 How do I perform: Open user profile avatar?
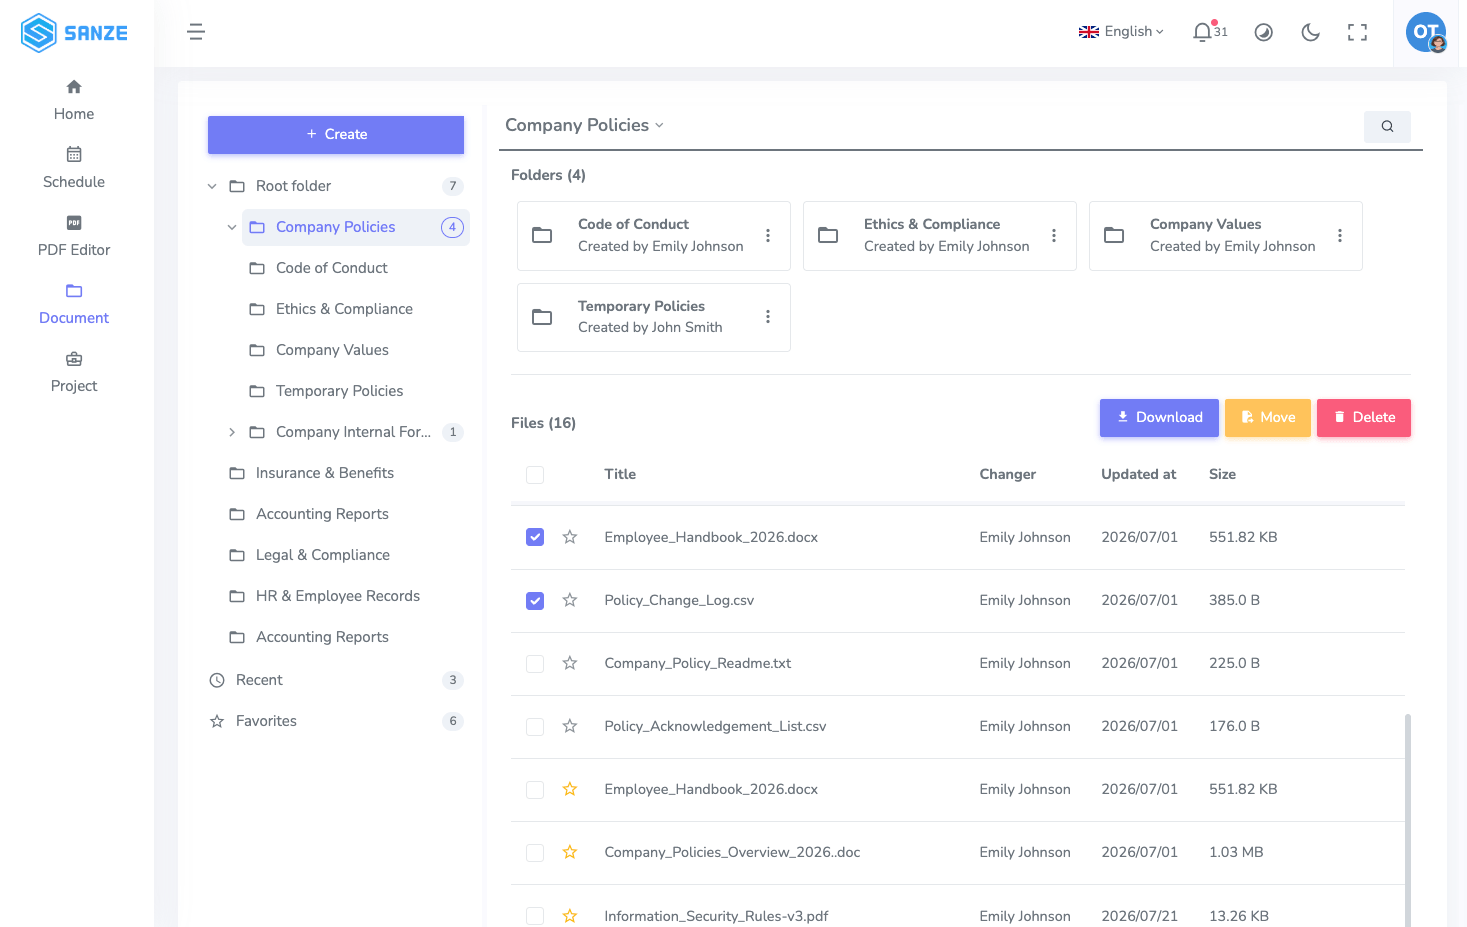(1426, 32)
